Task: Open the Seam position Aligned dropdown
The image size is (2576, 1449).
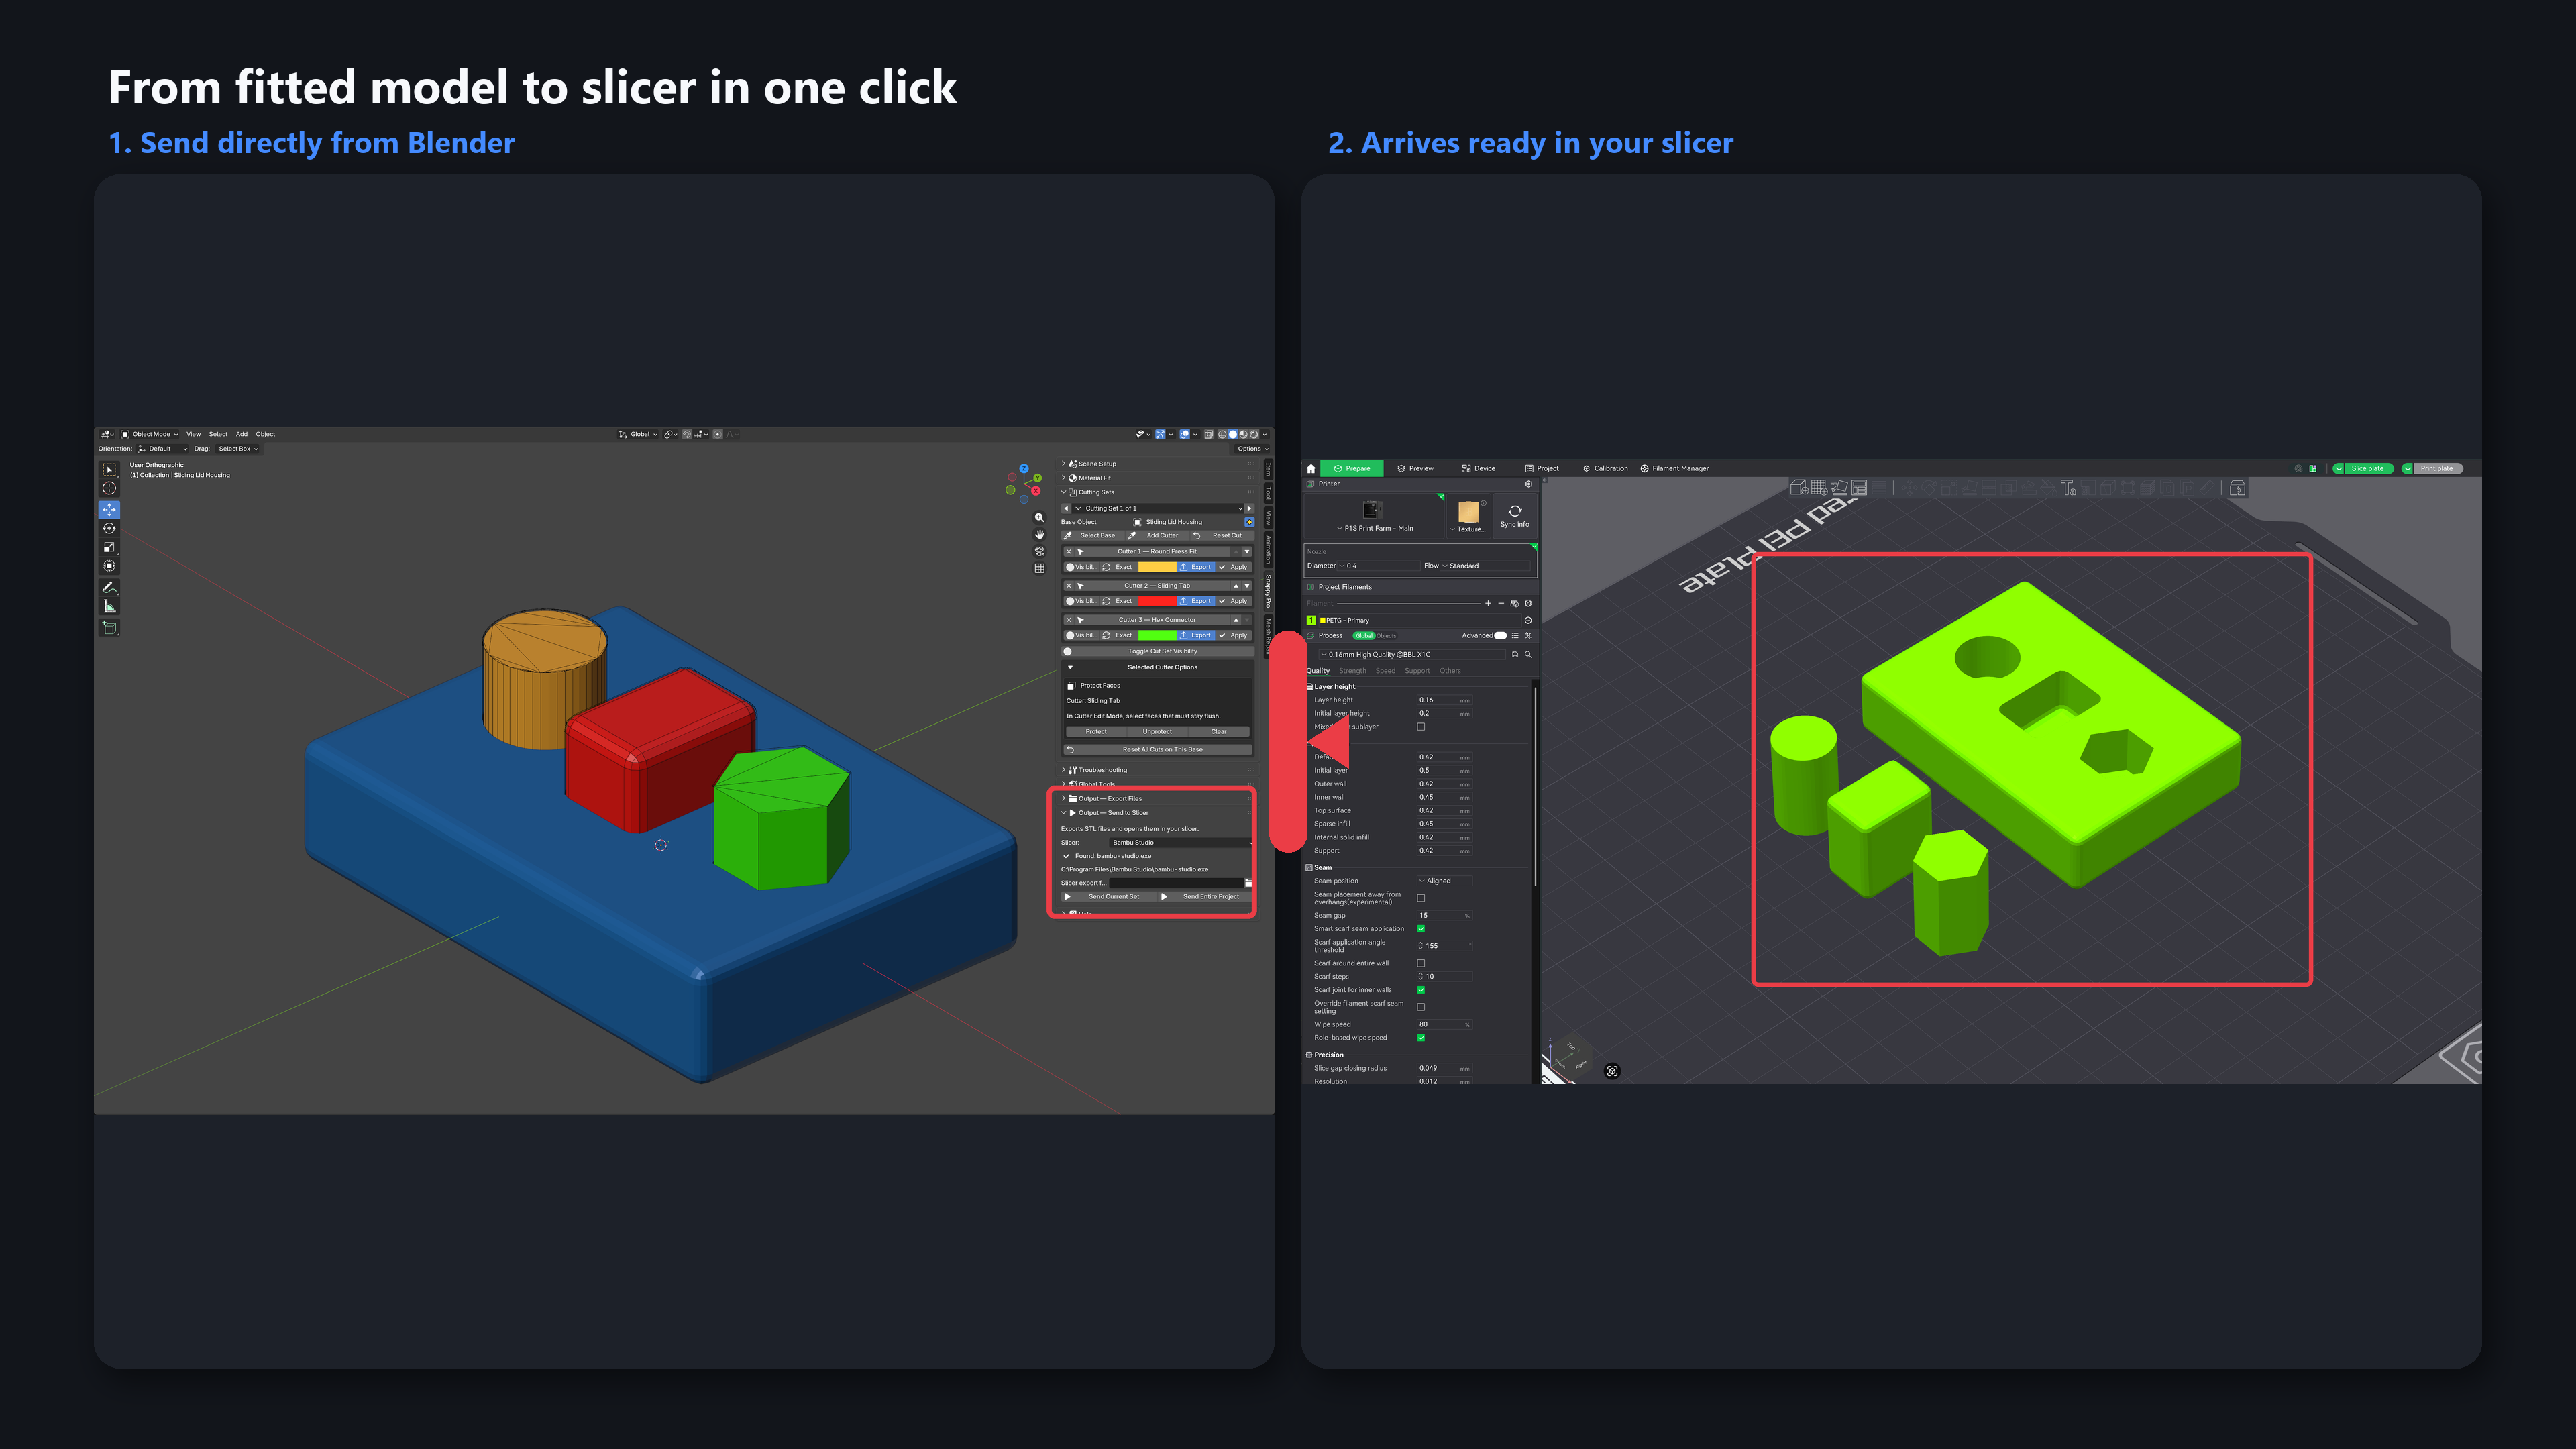Action: (1445, 881)
